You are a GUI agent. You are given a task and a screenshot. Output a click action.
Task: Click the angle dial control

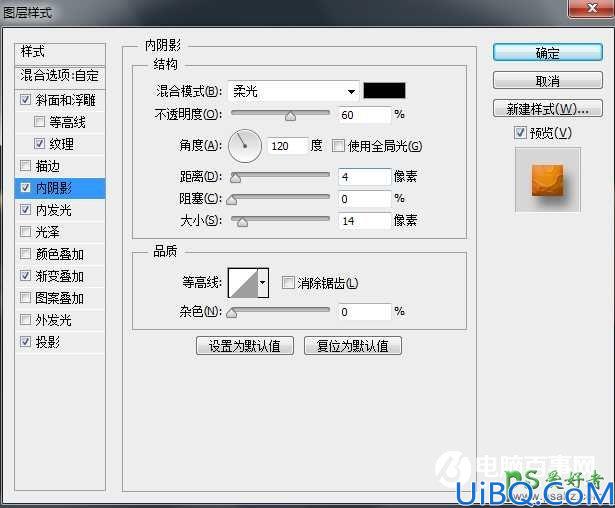(245, 146)
